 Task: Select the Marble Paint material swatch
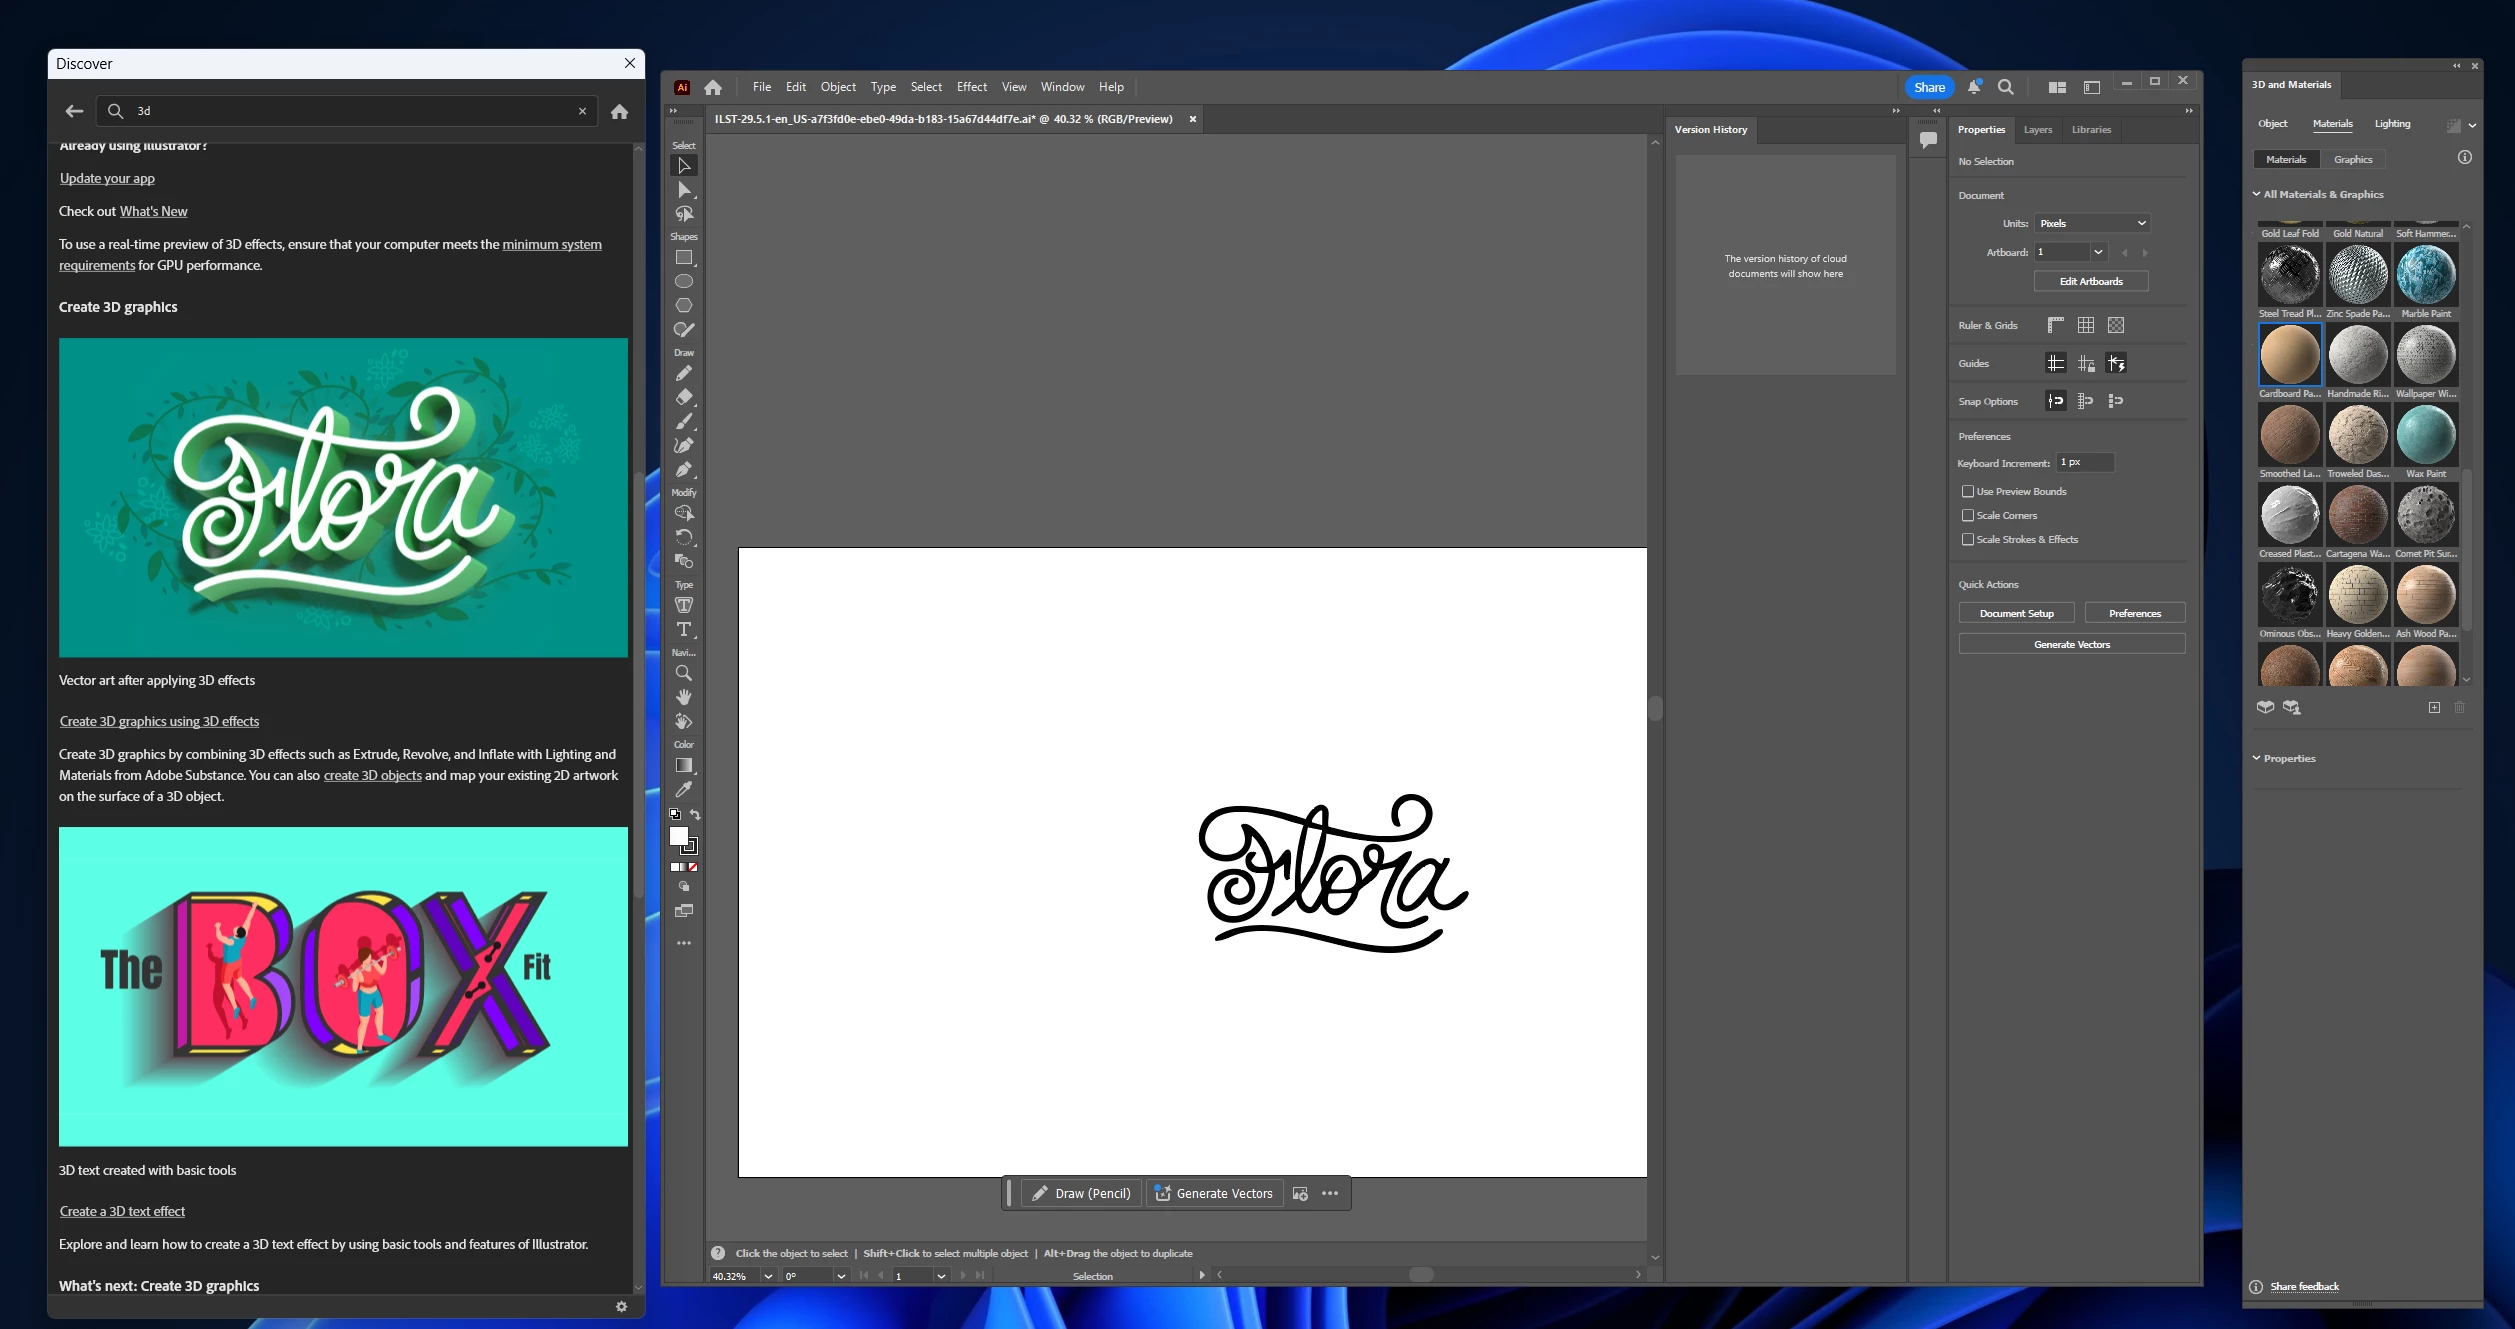[2425, 275]
